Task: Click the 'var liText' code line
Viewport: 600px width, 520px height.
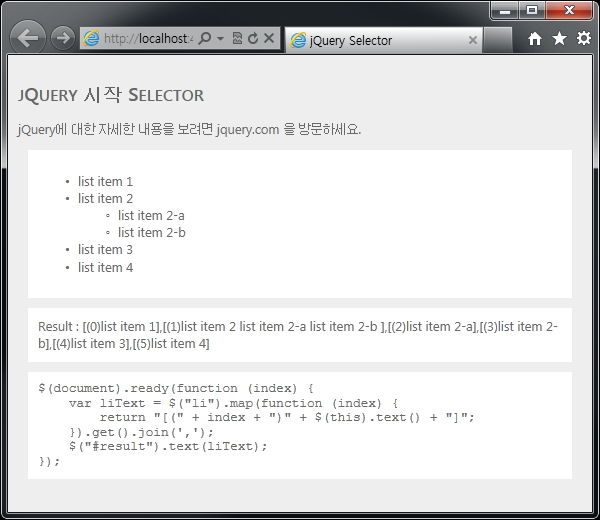Action: tap(233, 404)
